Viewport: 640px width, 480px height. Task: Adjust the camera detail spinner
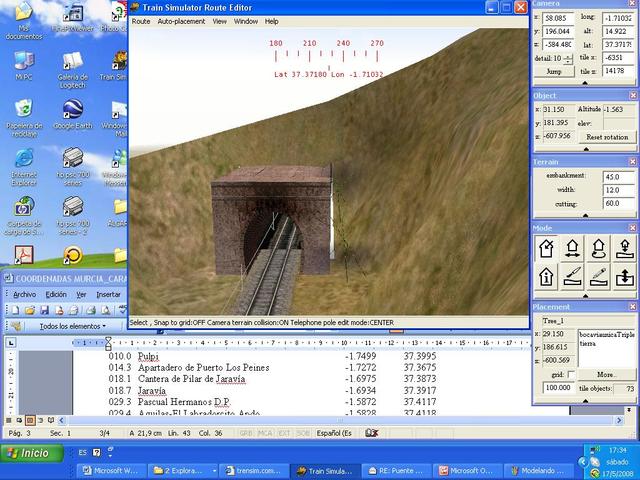click(569, 59)
